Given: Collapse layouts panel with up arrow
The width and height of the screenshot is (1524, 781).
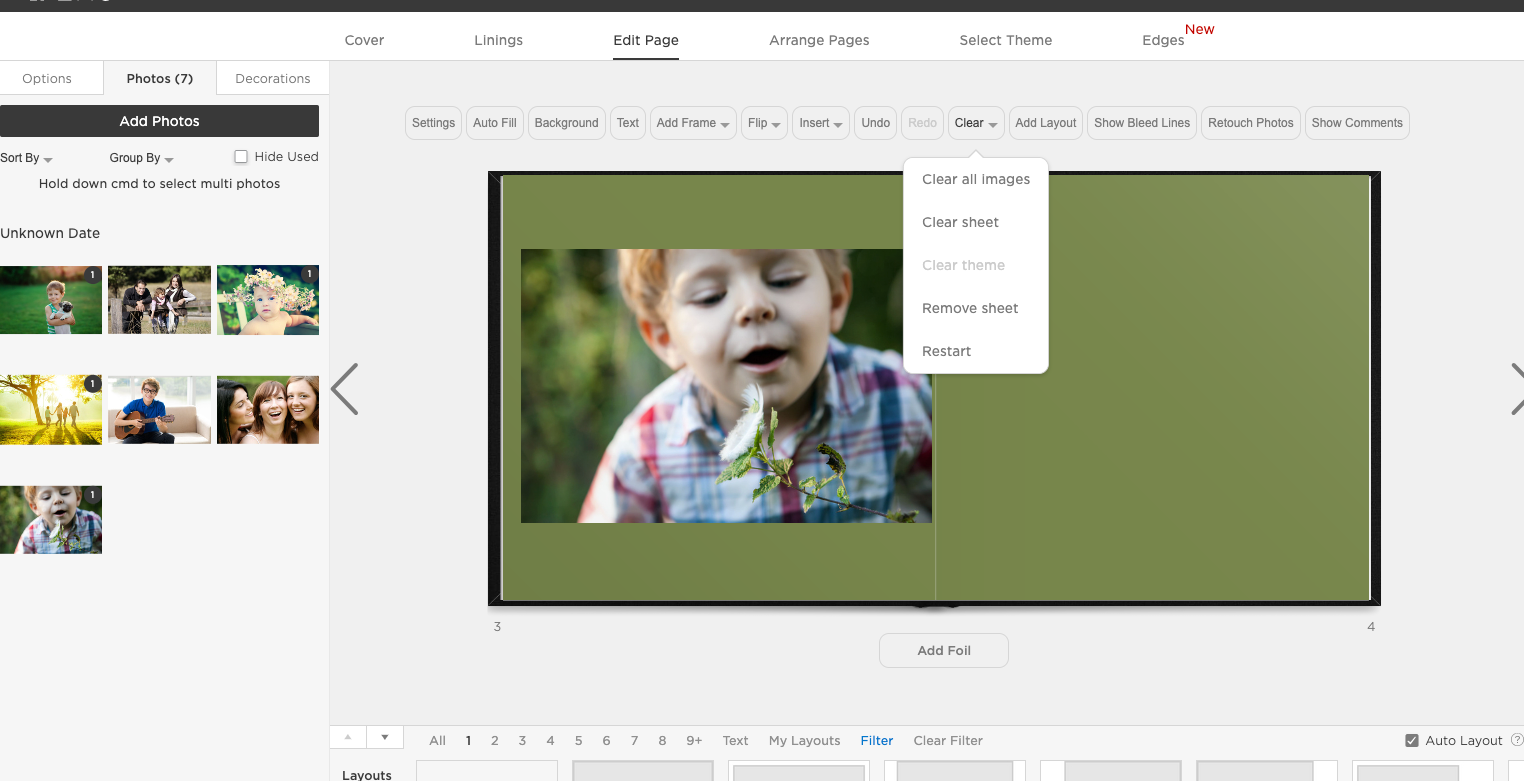Looking at the screenshot, I should click(348, 738).
